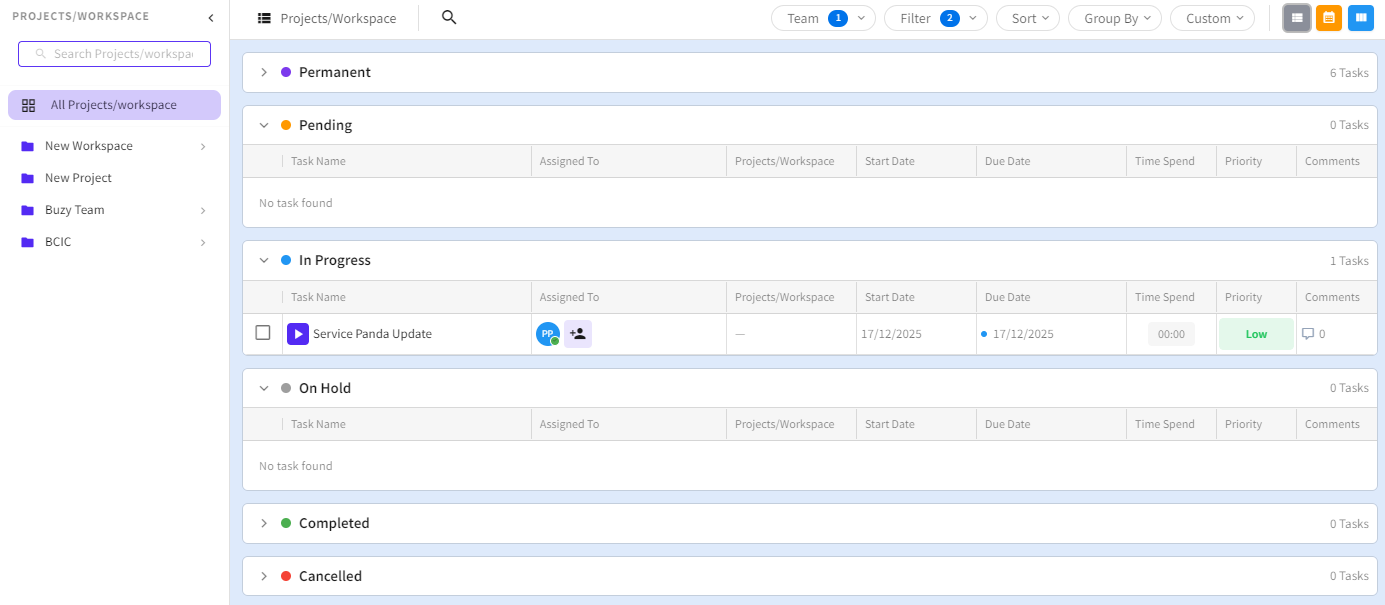Open the Custom dropdown
The height and width of the screenshot is (605, 1385).
(1212, 18)
